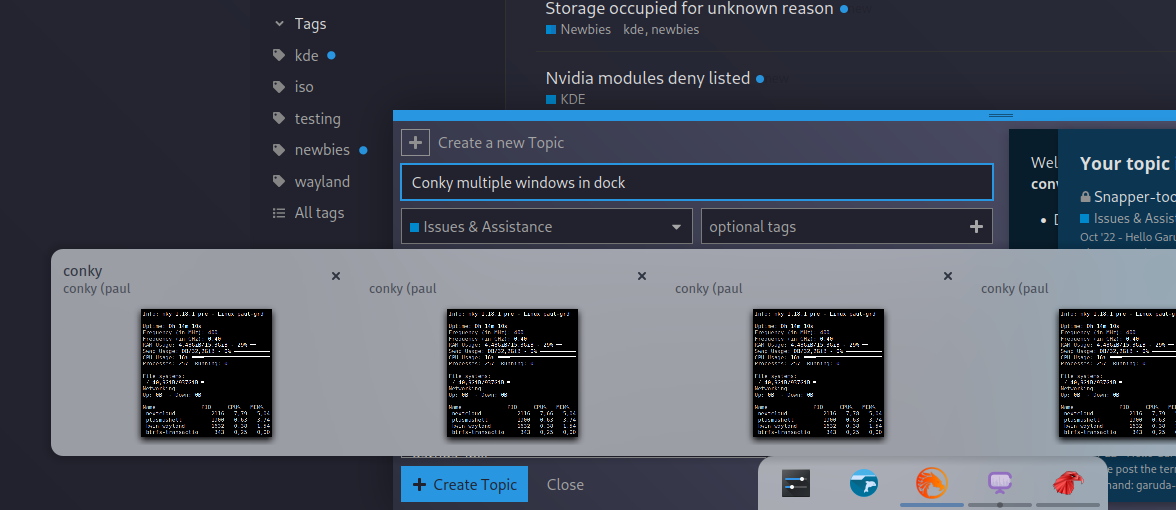Open the wayland tag in sidebar
1176x510 pixels.
click(x=322, y=182)
